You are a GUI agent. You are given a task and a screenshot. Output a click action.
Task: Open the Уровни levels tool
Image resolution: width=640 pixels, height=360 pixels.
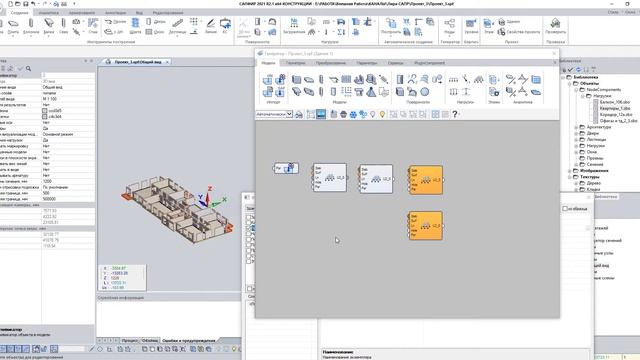pos(471,27)
